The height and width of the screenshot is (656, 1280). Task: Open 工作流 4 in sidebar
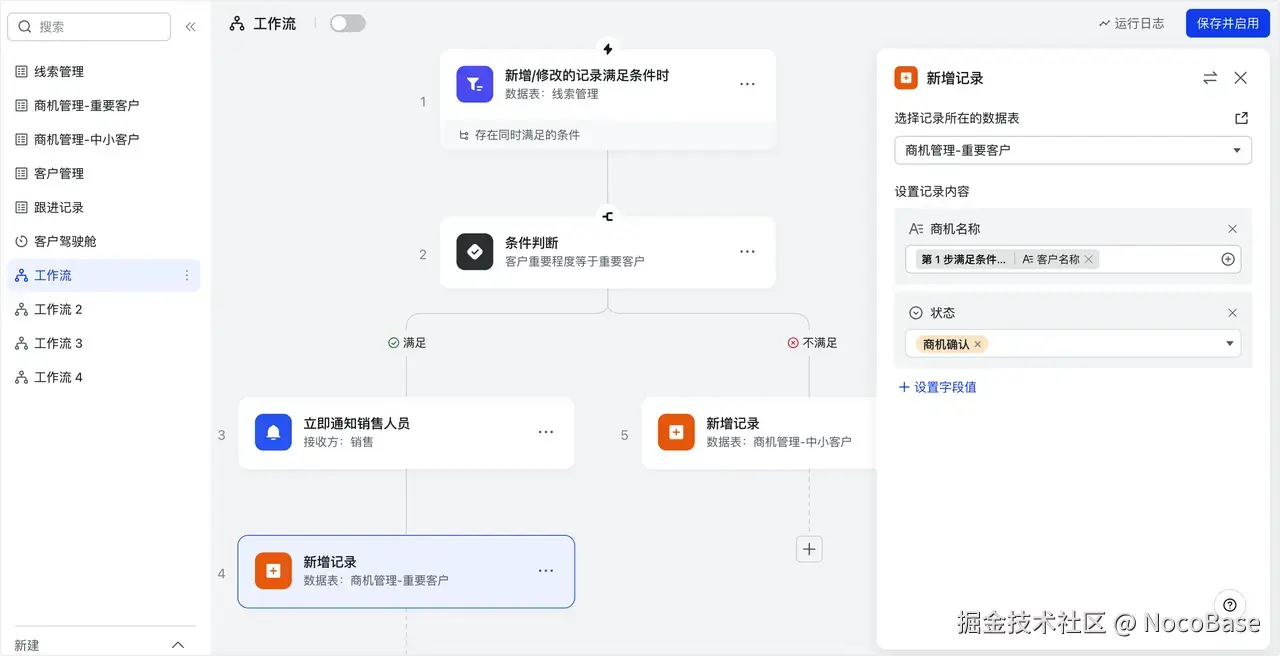103,377
